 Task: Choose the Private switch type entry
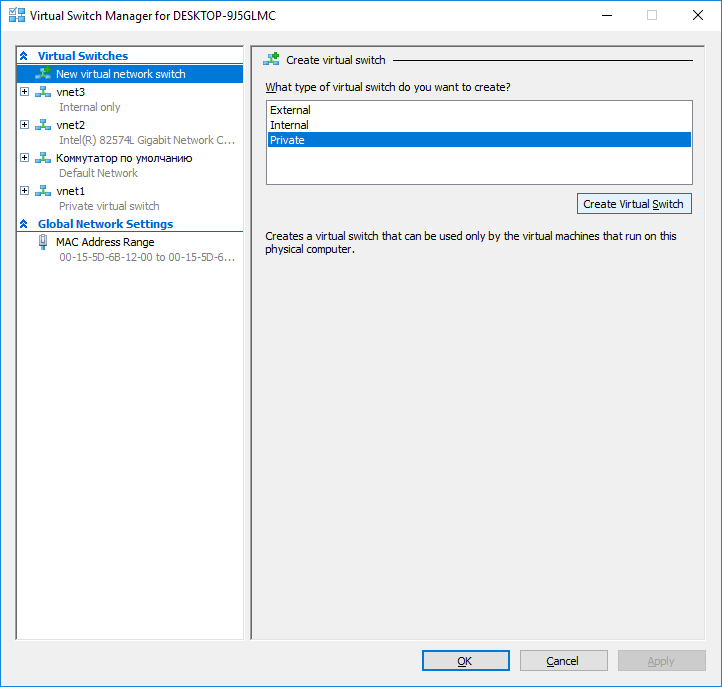[x=479, y=140]
